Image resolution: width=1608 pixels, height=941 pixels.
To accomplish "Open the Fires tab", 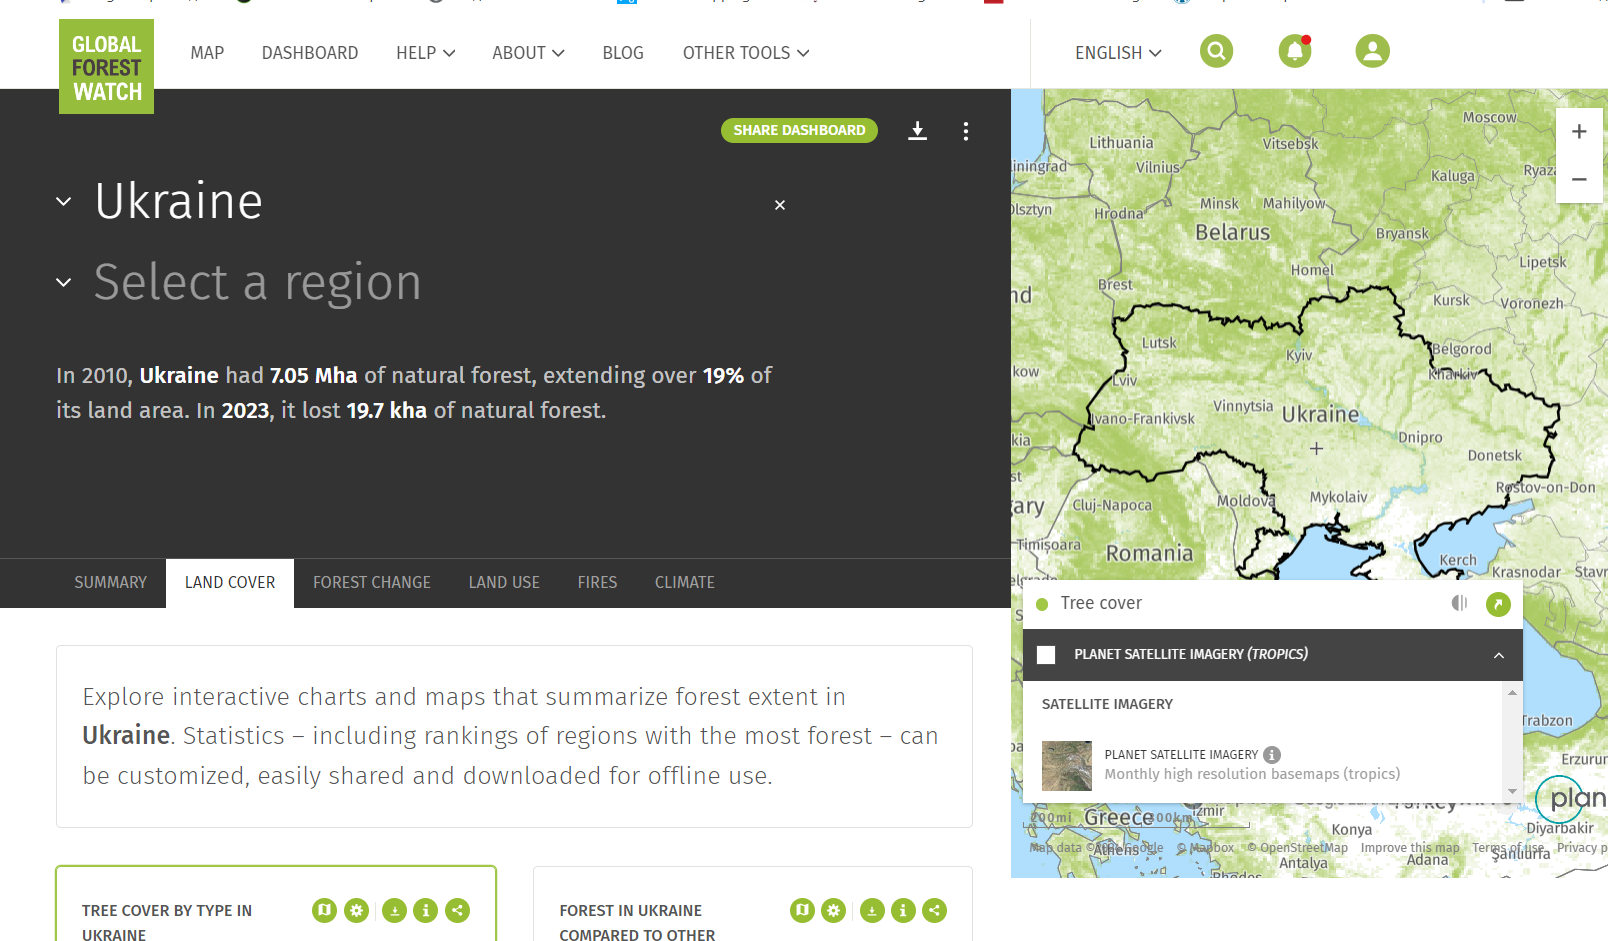I will tap(597, 583).
